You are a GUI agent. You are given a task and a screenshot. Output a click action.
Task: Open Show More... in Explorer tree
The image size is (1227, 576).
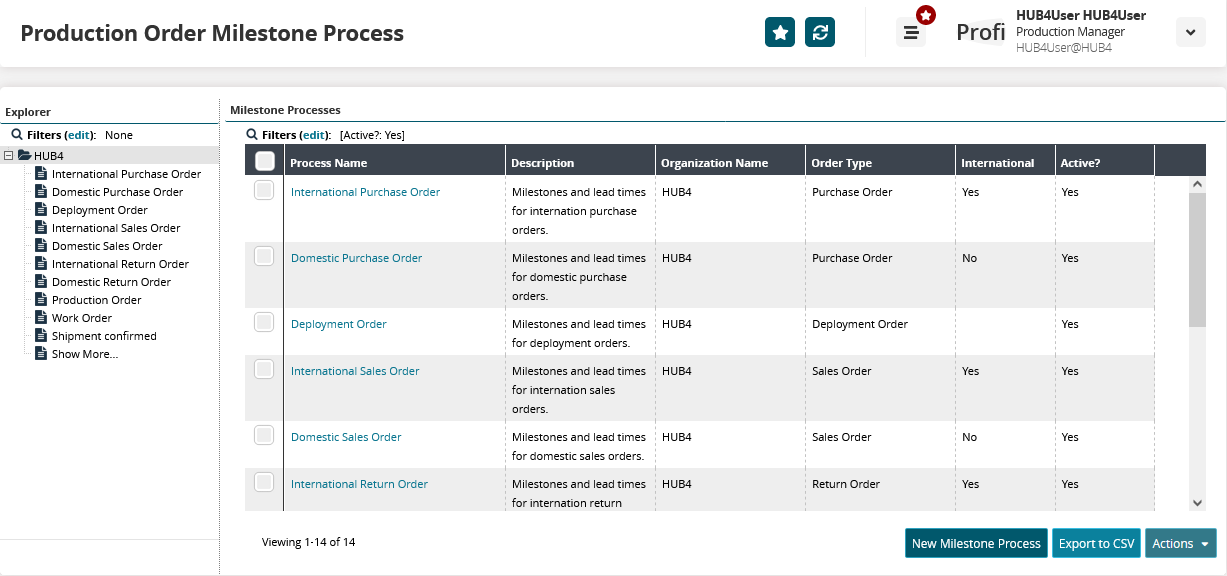click(x=84, y=354)
